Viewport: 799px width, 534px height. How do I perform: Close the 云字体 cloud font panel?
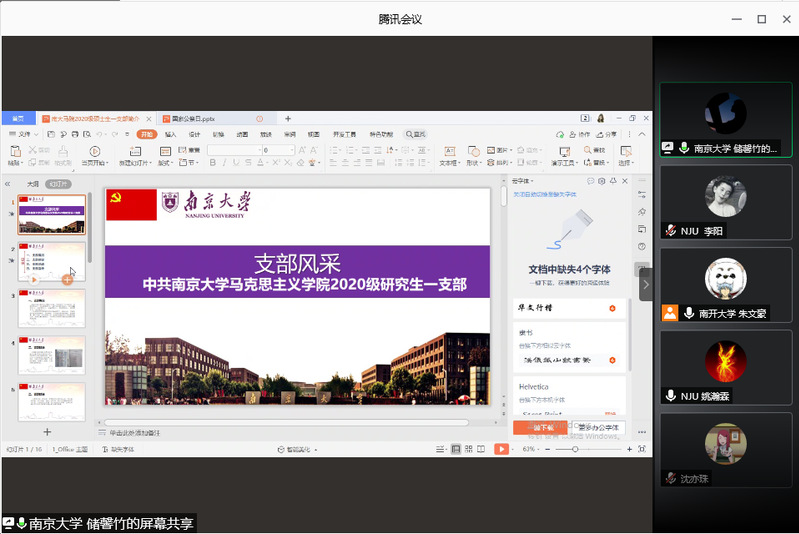pyautogui.click(x=625, y=181)
